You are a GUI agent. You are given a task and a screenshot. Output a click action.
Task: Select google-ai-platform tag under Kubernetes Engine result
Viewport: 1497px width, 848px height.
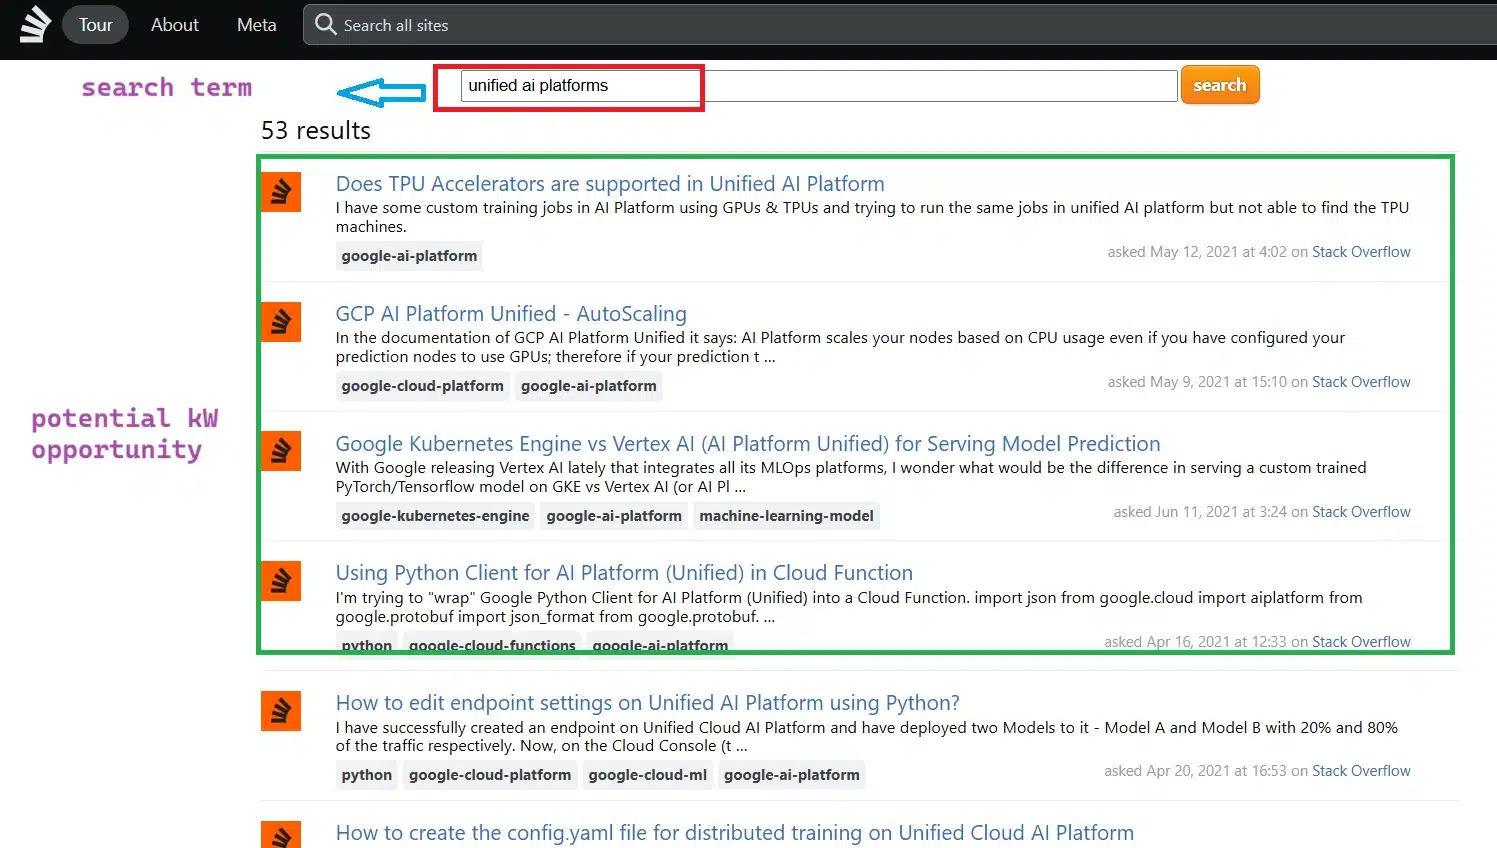coord(614,516)
